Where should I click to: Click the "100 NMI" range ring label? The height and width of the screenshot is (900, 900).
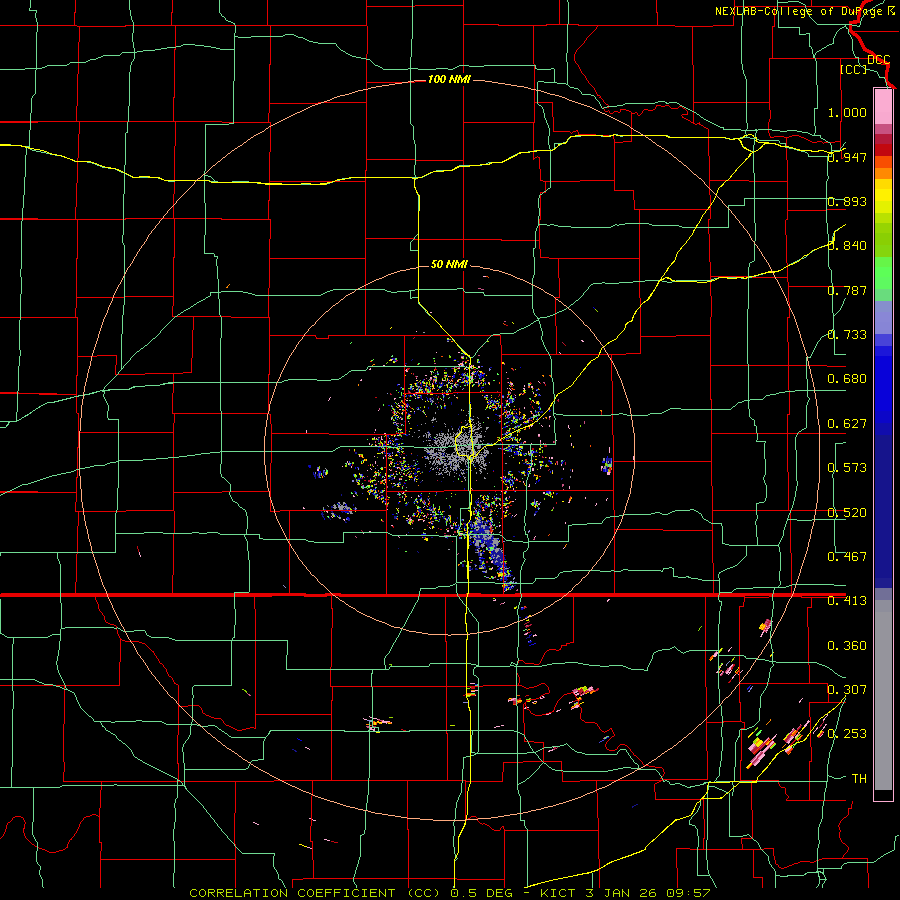449,79
